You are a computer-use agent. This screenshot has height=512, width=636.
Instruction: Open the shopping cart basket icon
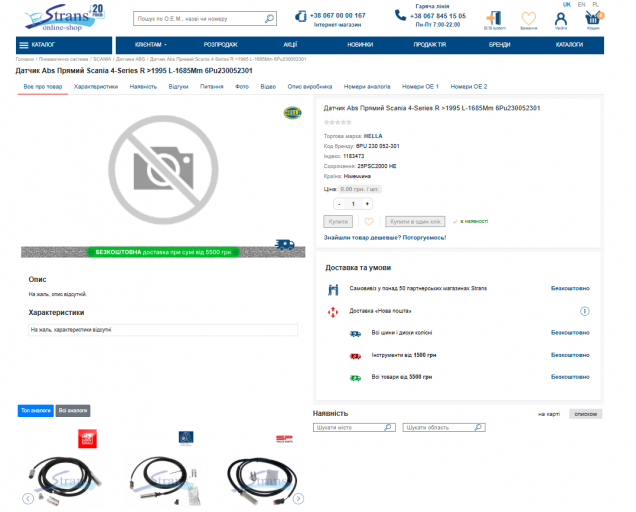593,18
